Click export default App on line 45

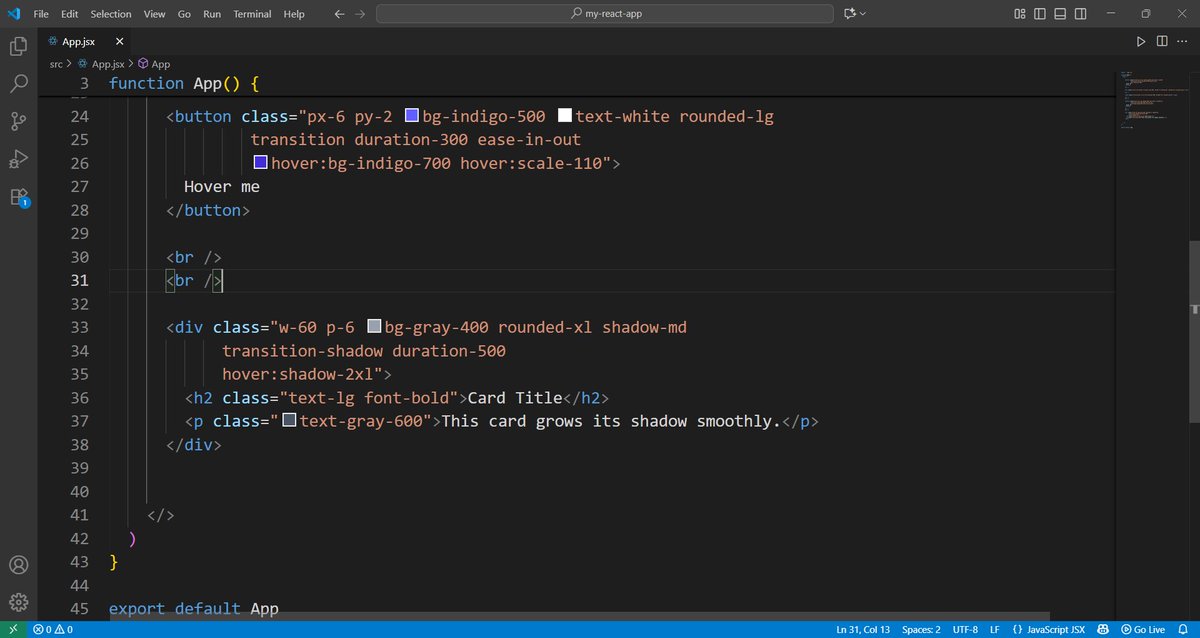pos(194,609)
